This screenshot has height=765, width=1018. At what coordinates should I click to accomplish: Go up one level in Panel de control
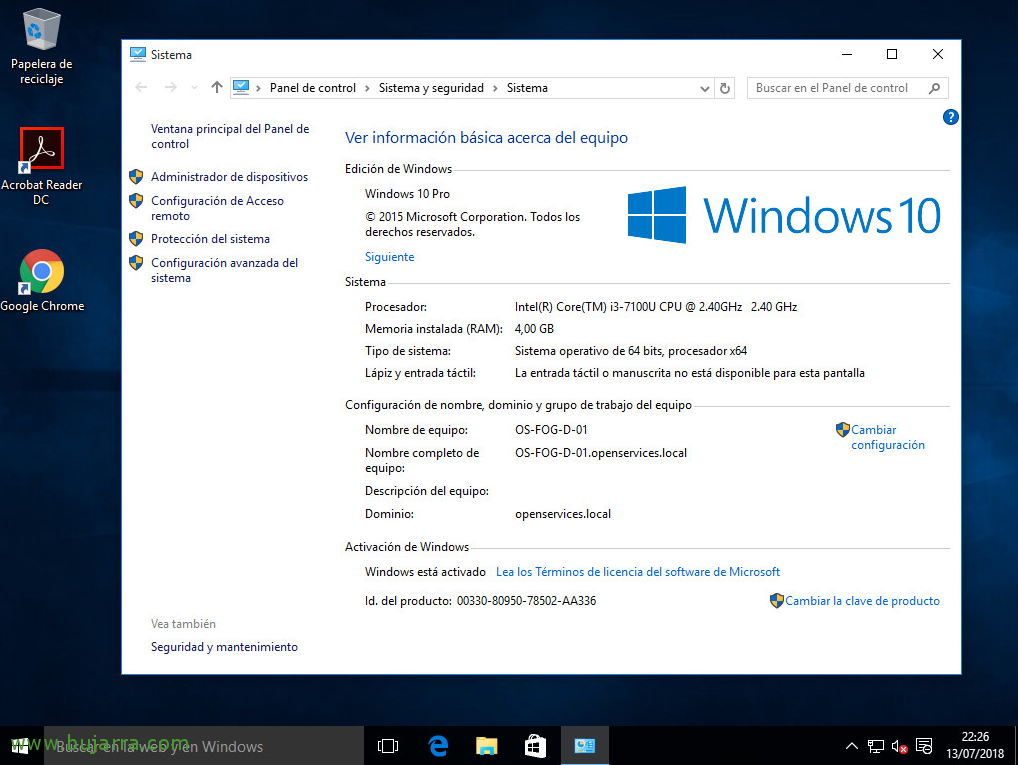[x=217, y=87]
